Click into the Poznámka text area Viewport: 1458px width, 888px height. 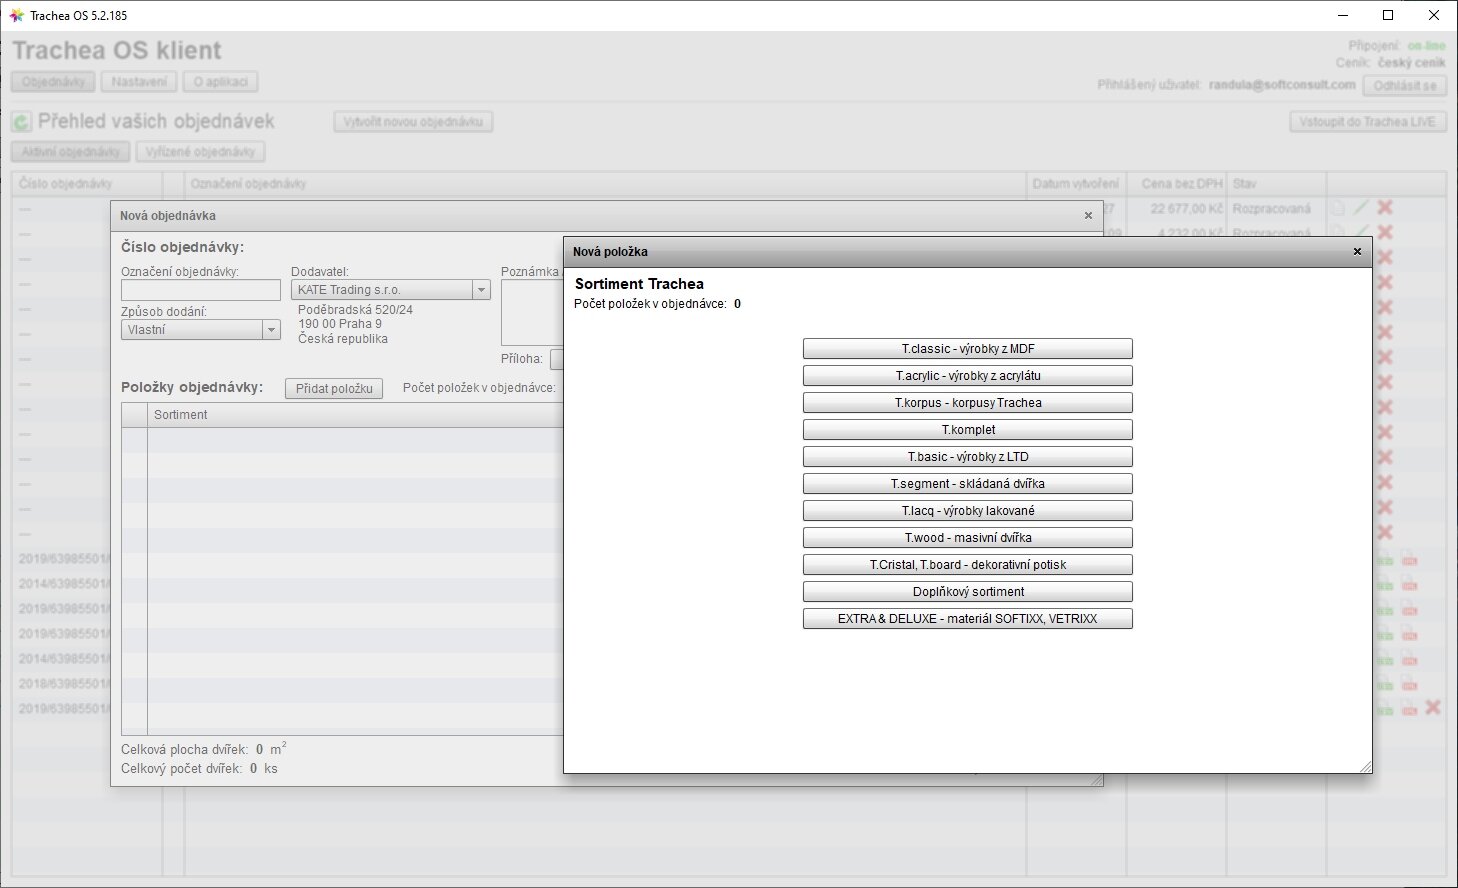[x=531, y=312]
